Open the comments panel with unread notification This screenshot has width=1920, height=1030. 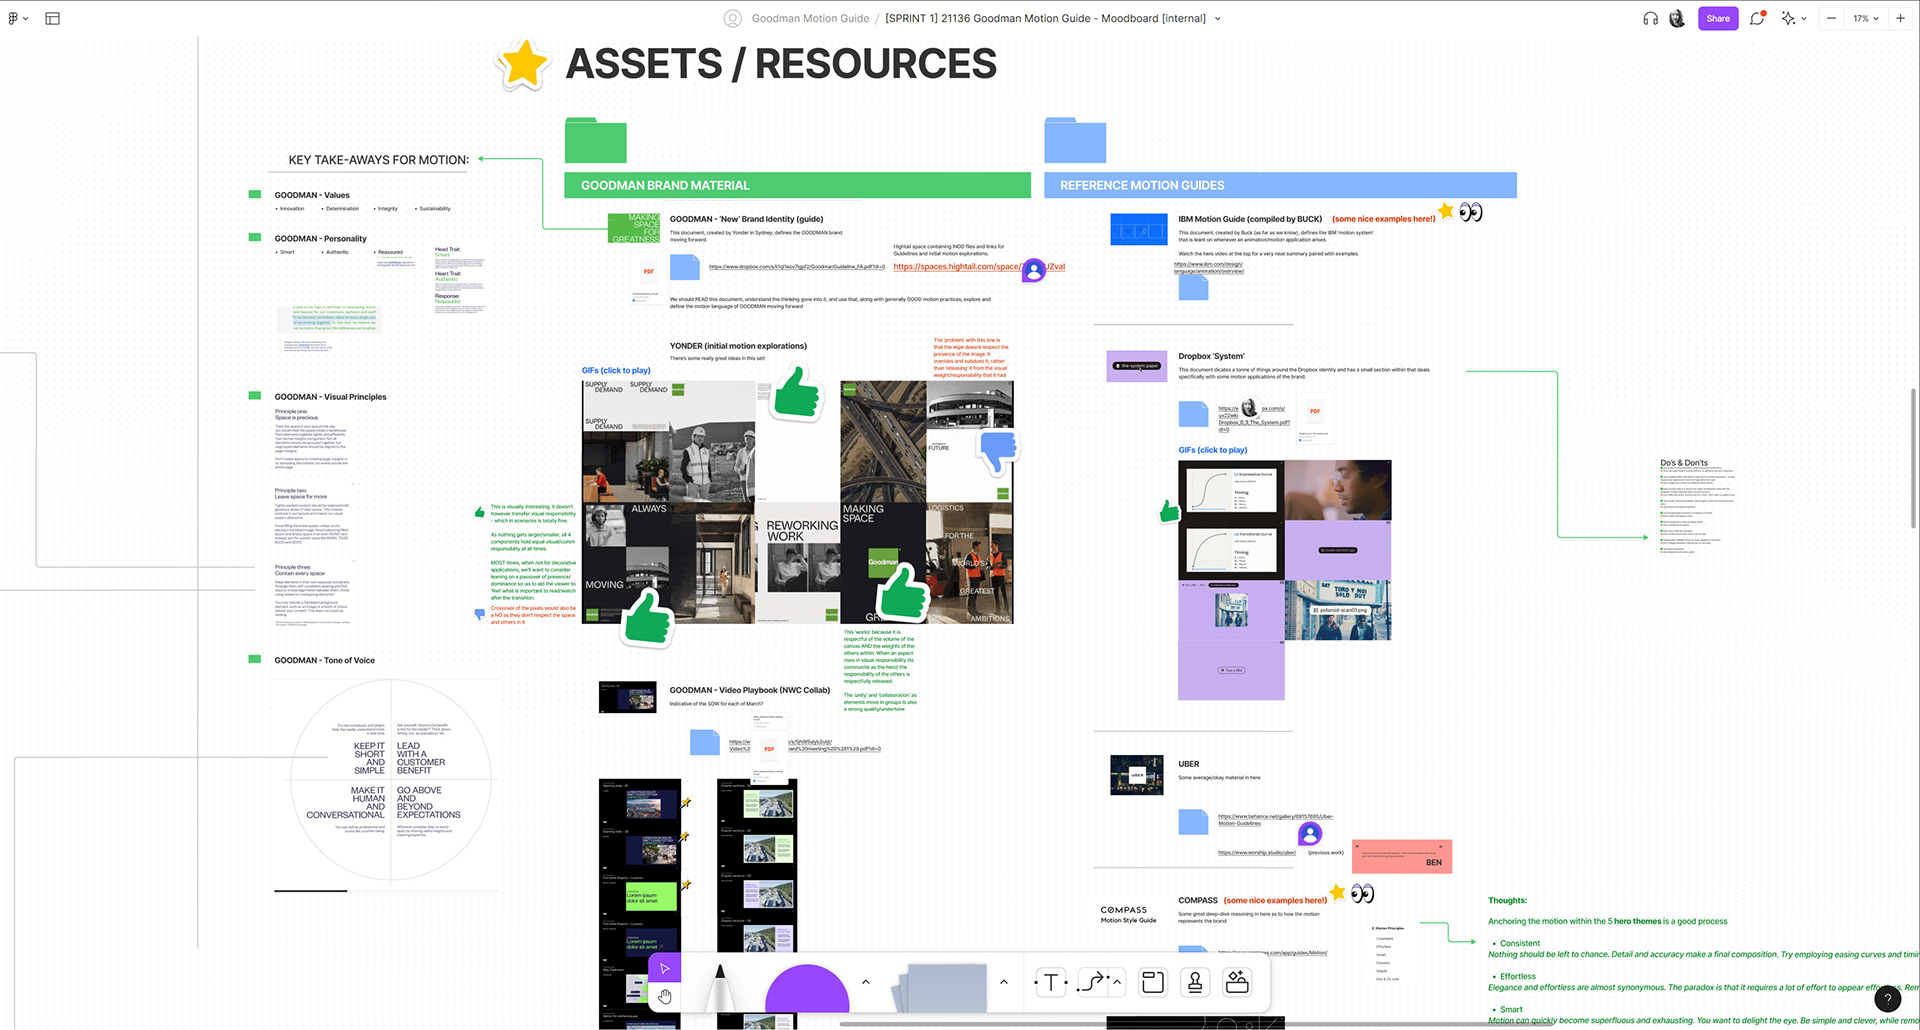[x=1757, y=18]
